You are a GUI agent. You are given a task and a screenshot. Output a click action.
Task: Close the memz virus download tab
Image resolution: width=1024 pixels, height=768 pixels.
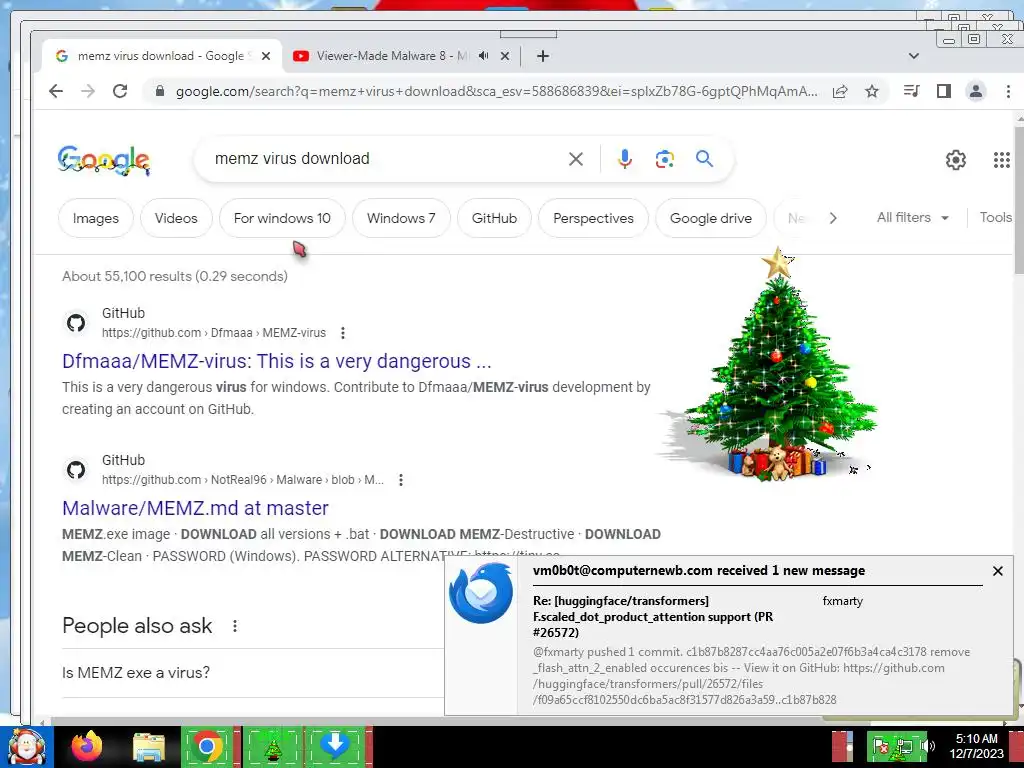pyautogui.click(x=266, y=56)
